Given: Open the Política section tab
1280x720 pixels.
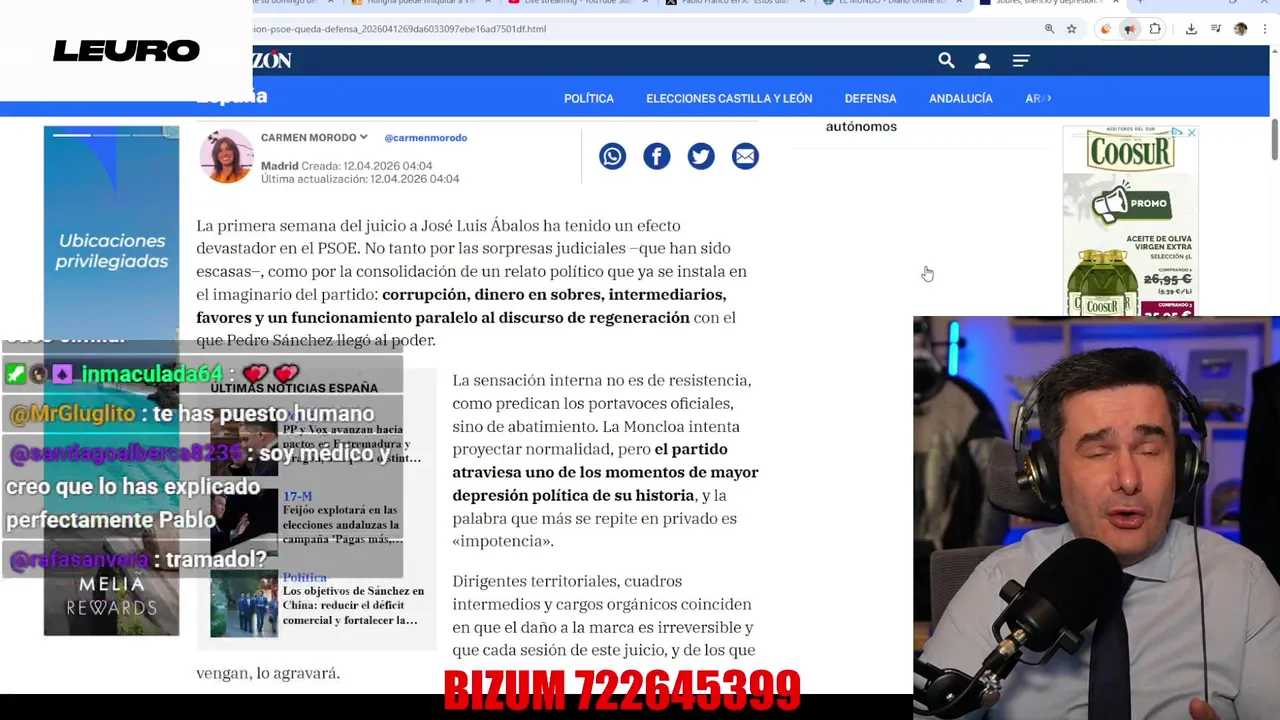Looking at the screenshot, I should 589,98.
